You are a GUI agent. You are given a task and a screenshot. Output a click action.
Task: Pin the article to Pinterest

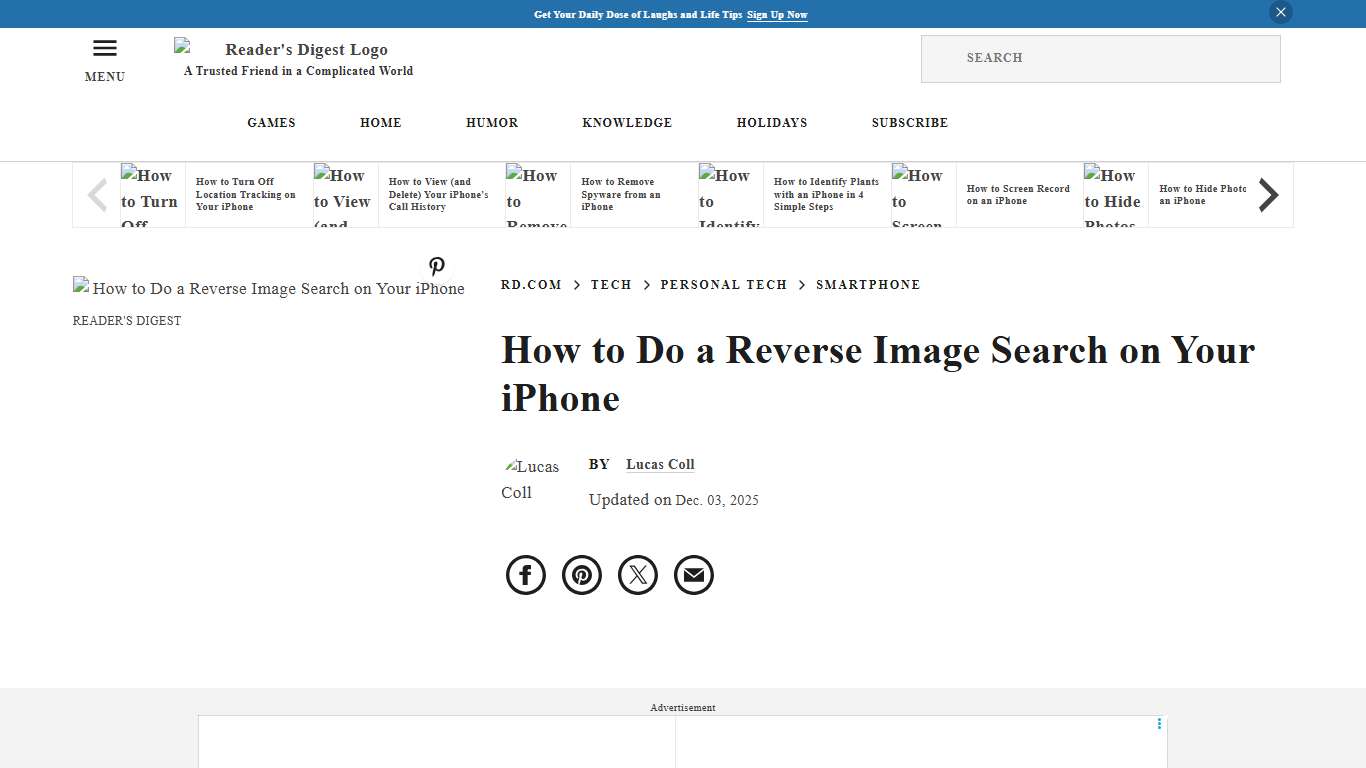(x=581, y=574)
